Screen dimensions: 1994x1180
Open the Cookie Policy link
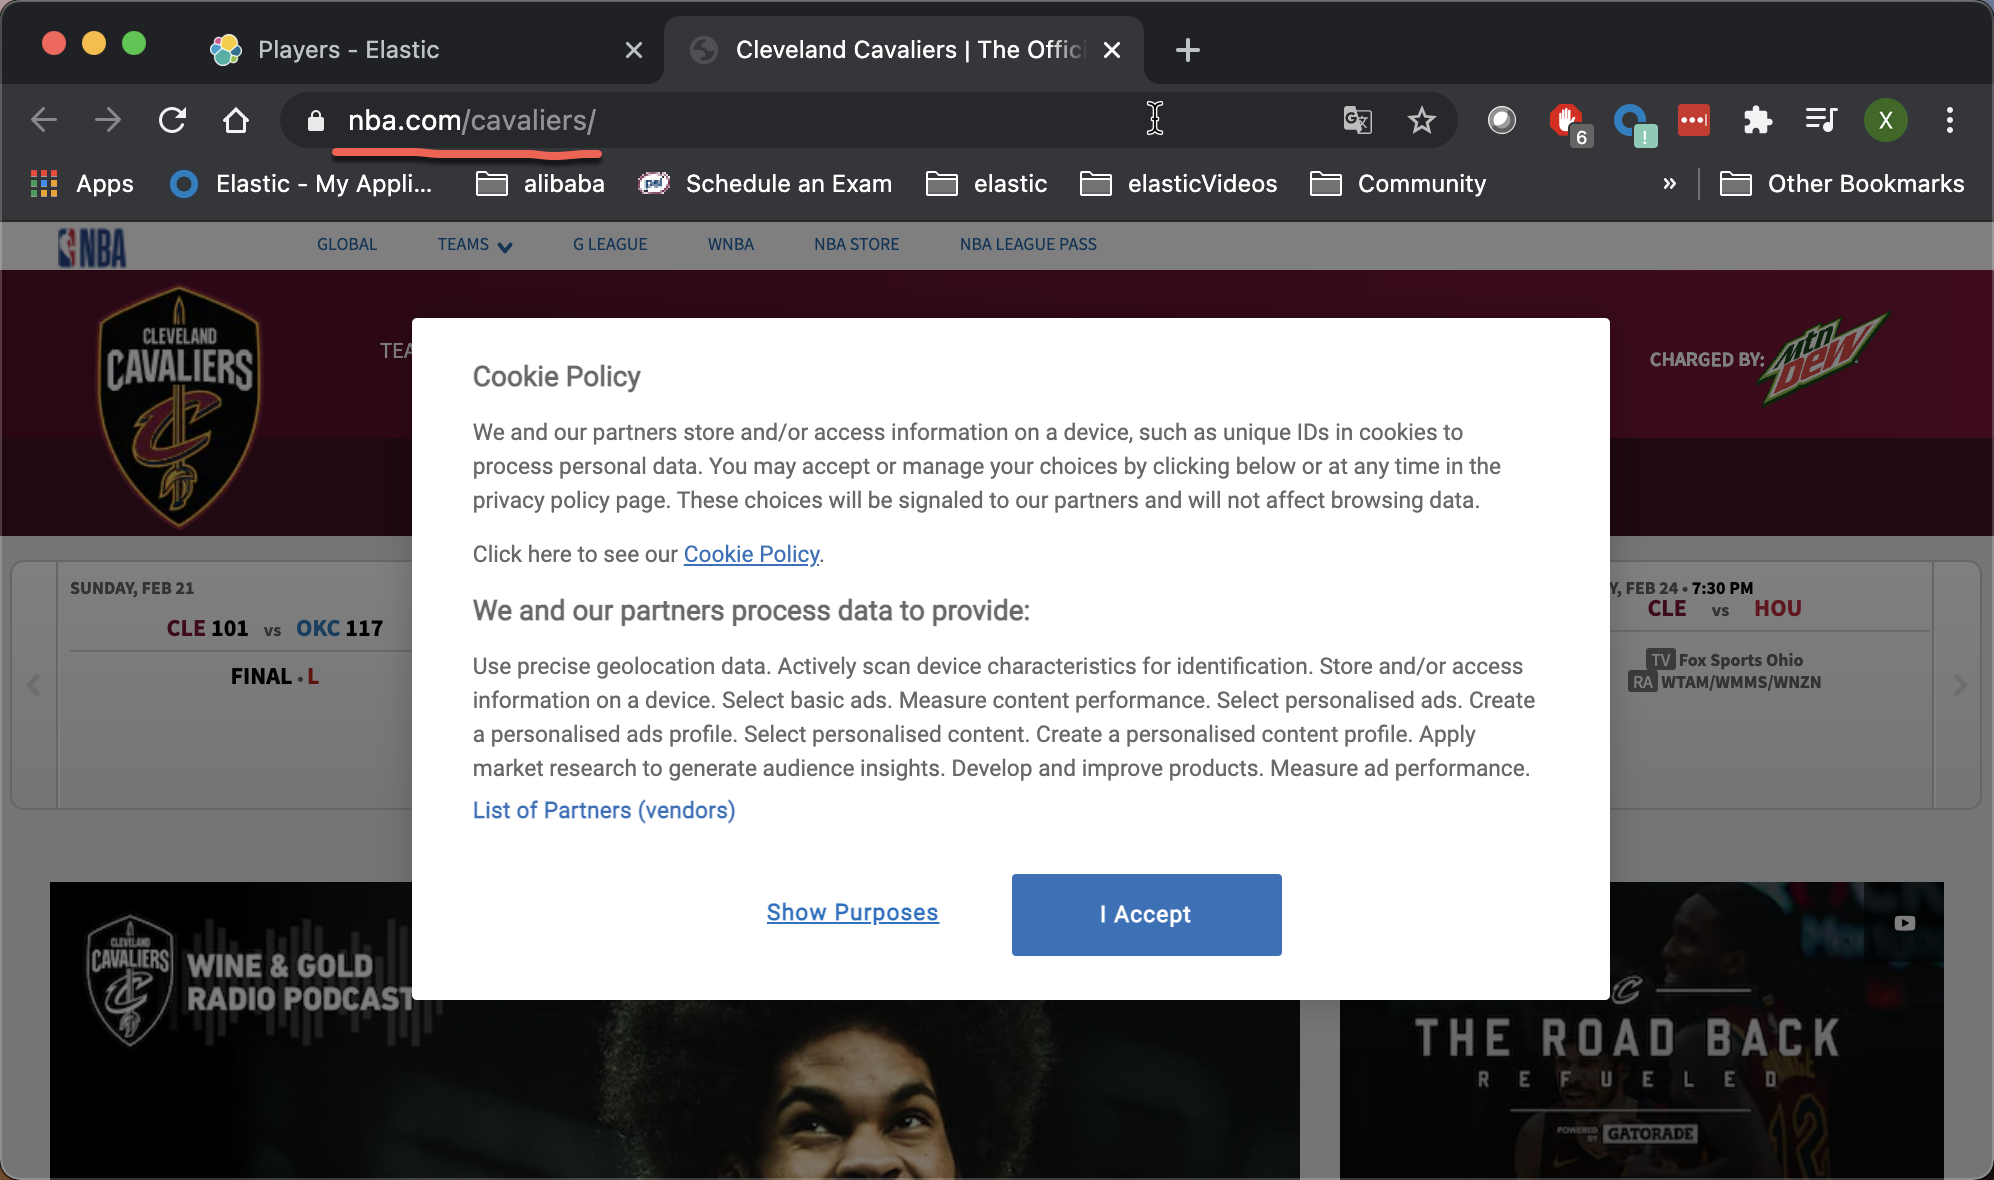click(751, 555)
